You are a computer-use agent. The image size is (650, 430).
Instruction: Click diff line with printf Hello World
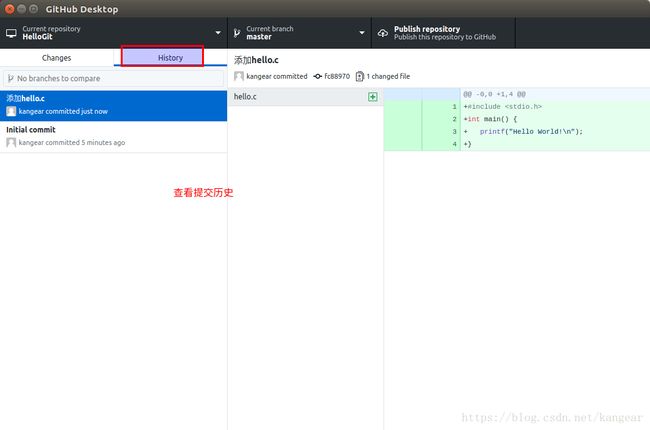point(523,131)
